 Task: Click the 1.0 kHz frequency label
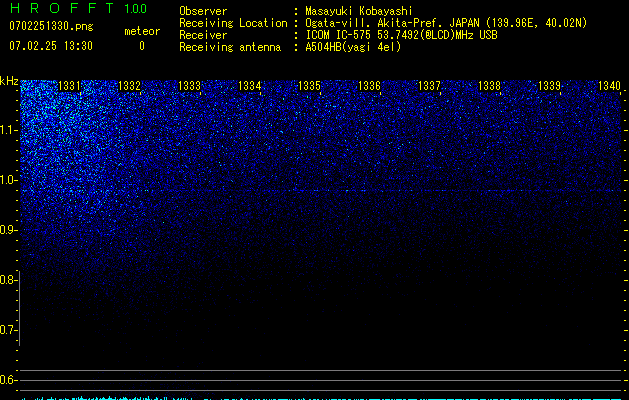[x=9, y=181]
